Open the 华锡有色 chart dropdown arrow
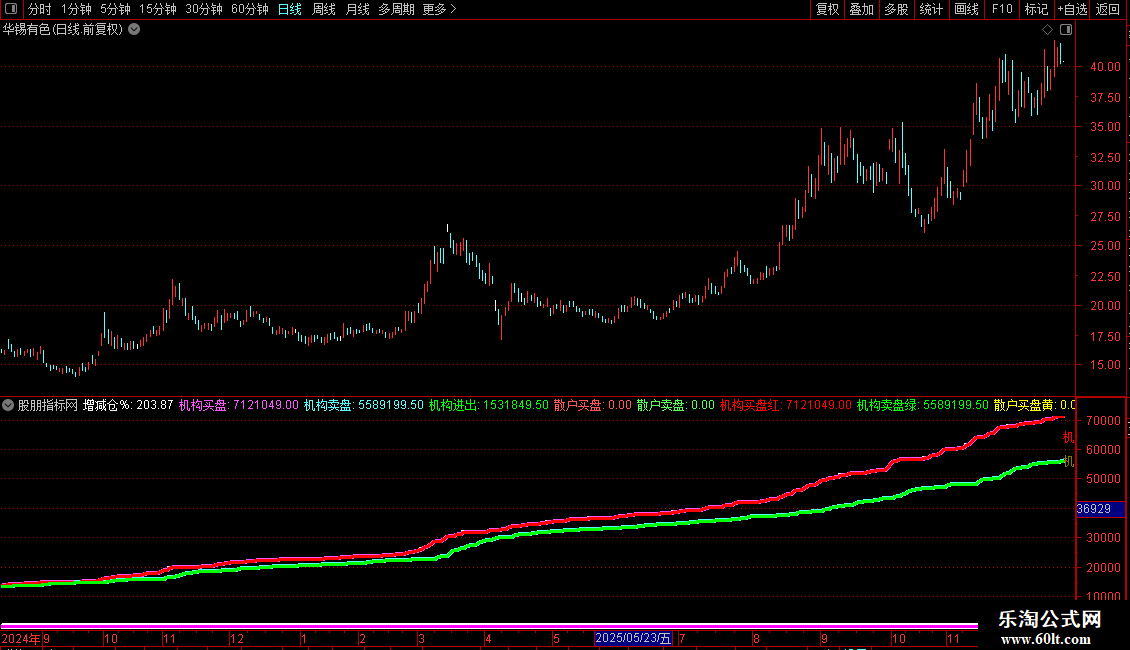 (134, 30)
